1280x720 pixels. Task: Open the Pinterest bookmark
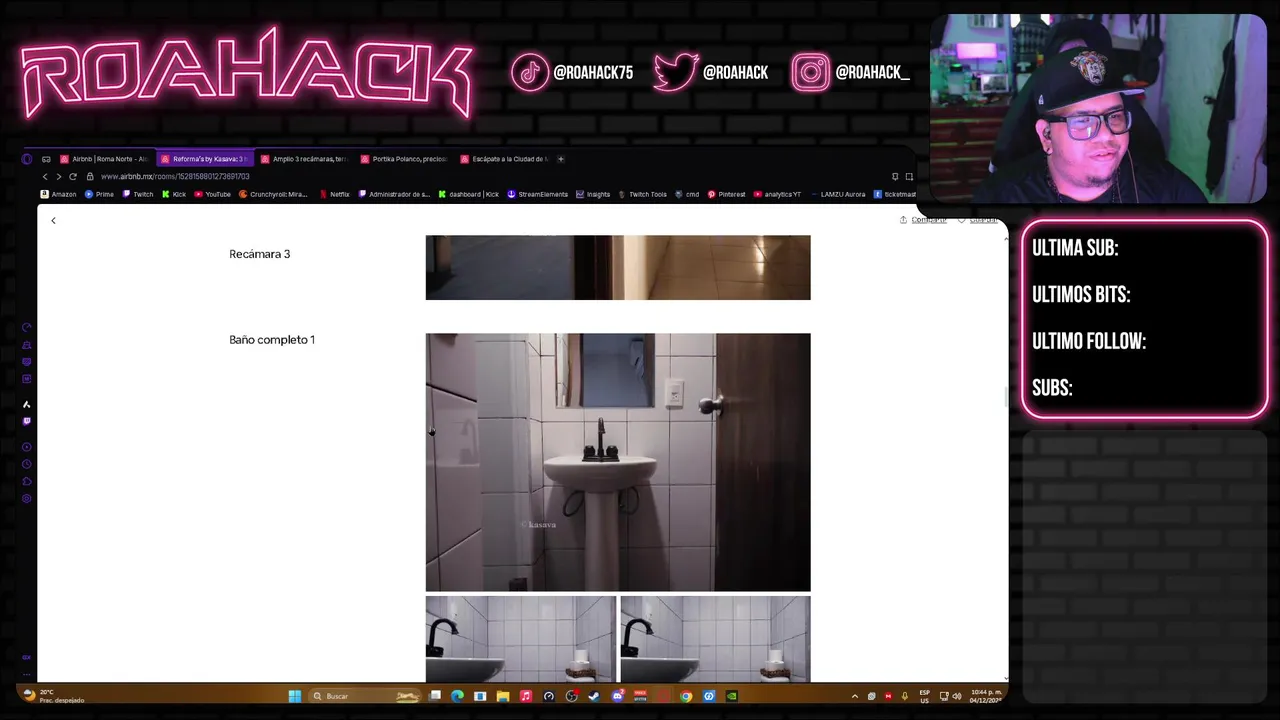(727, 194)
